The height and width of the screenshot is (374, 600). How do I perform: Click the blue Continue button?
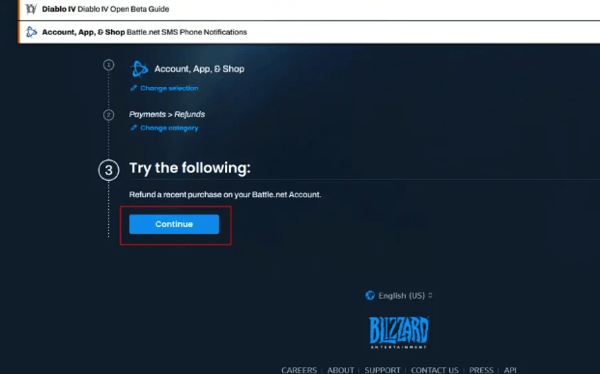(x=174, y=224)
